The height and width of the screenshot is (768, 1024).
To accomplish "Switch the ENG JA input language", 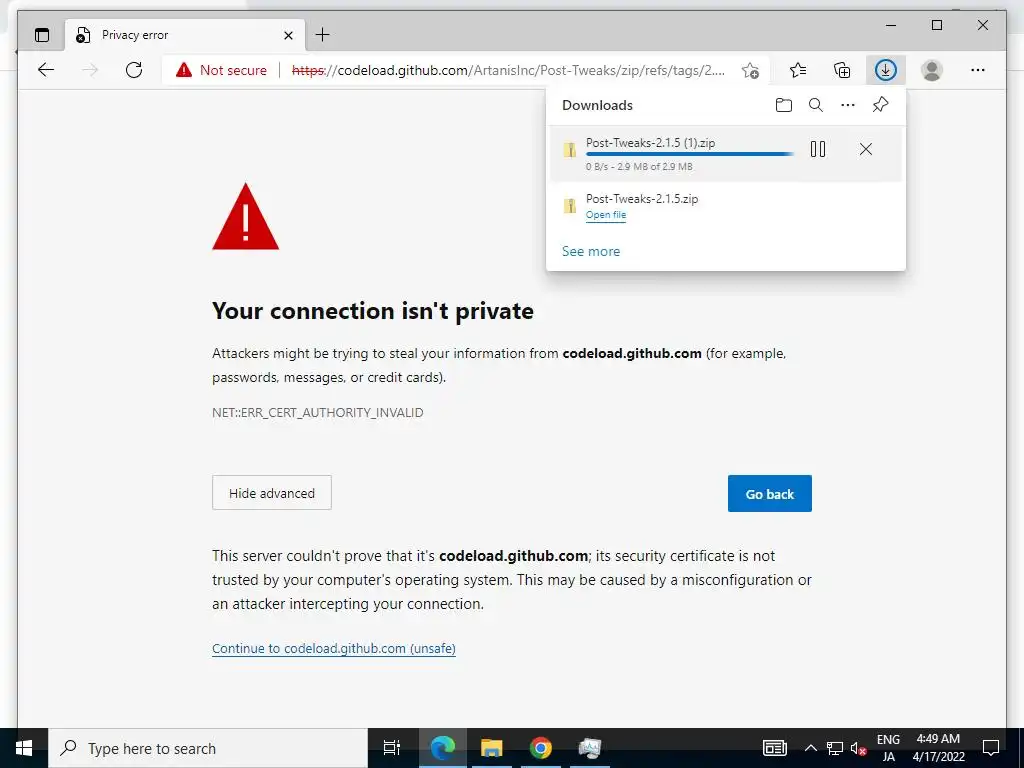I will pyautogui.click(x=888, y=748).
